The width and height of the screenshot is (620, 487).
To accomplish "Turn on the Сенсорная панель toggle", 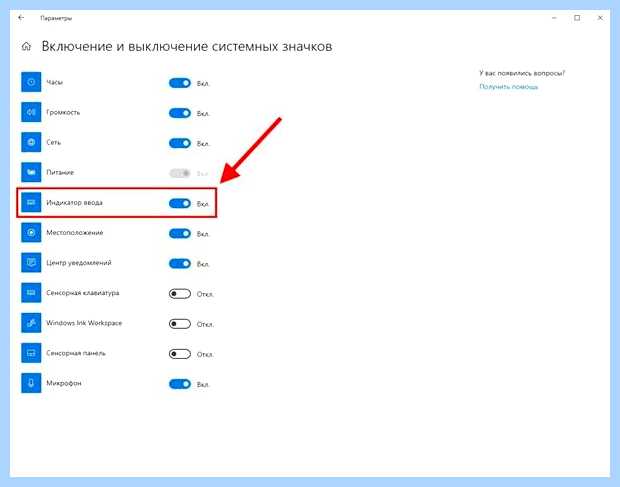I will click(x=180, y=354).
